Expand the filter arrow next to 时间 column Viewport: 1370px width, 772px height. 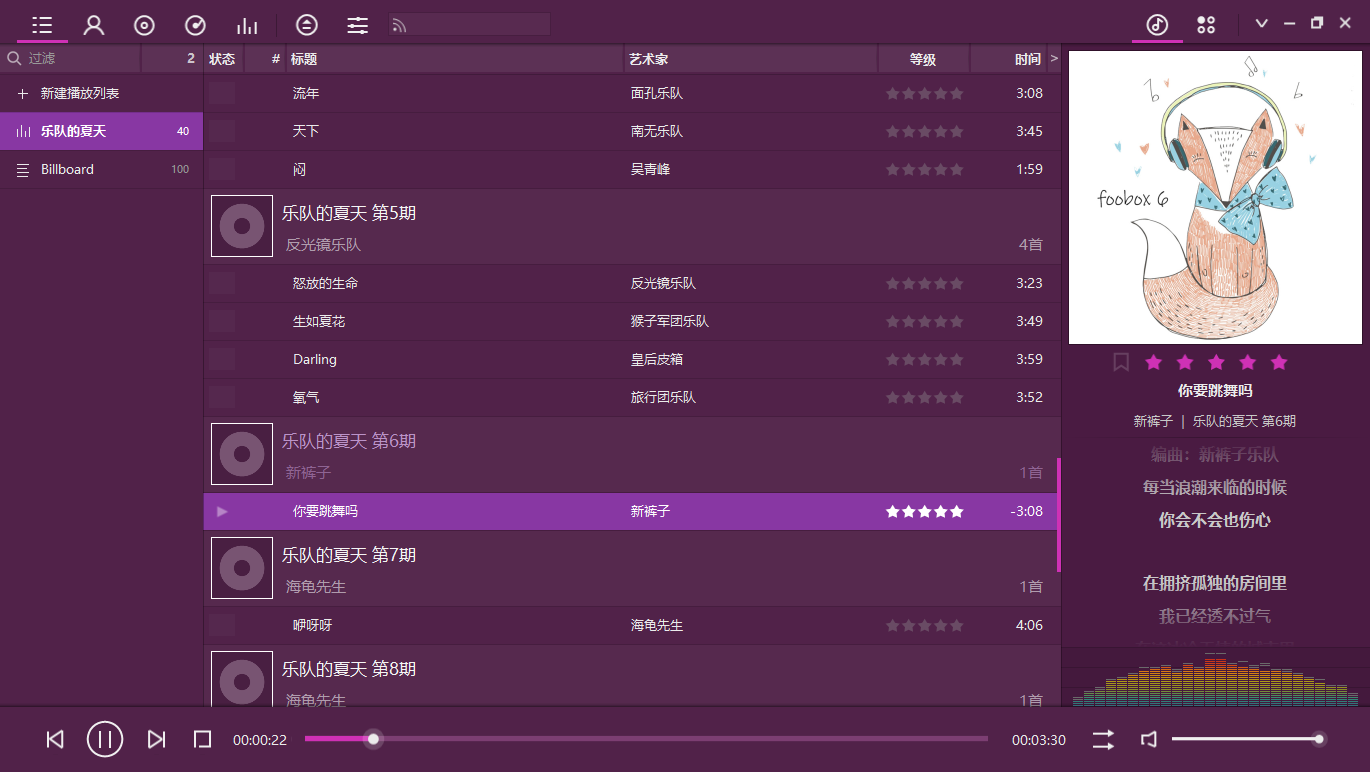[x=1053, y=58]
